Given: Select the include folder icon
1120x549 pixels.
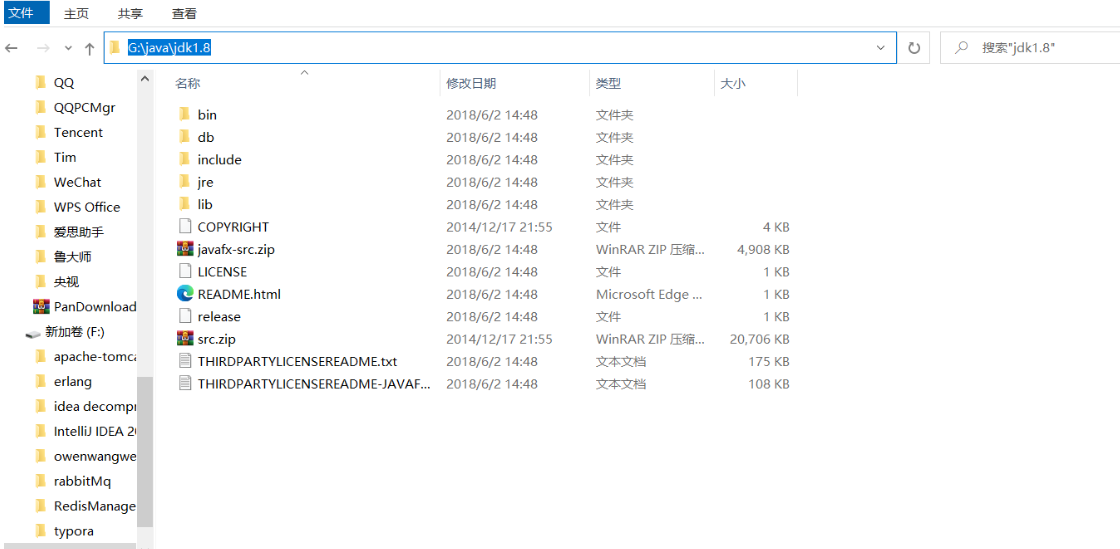Looking at the screenshot, I should (185, 159).
